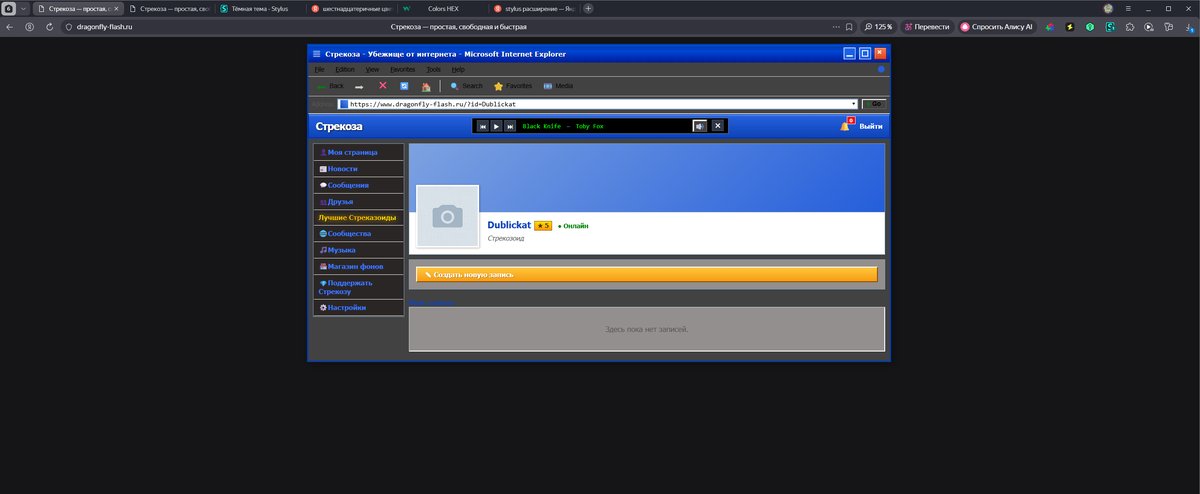Open Моя страница in sidebar
Viewport: 1200px width, 494px height.
pyautogui.click(x=359, y=152)
